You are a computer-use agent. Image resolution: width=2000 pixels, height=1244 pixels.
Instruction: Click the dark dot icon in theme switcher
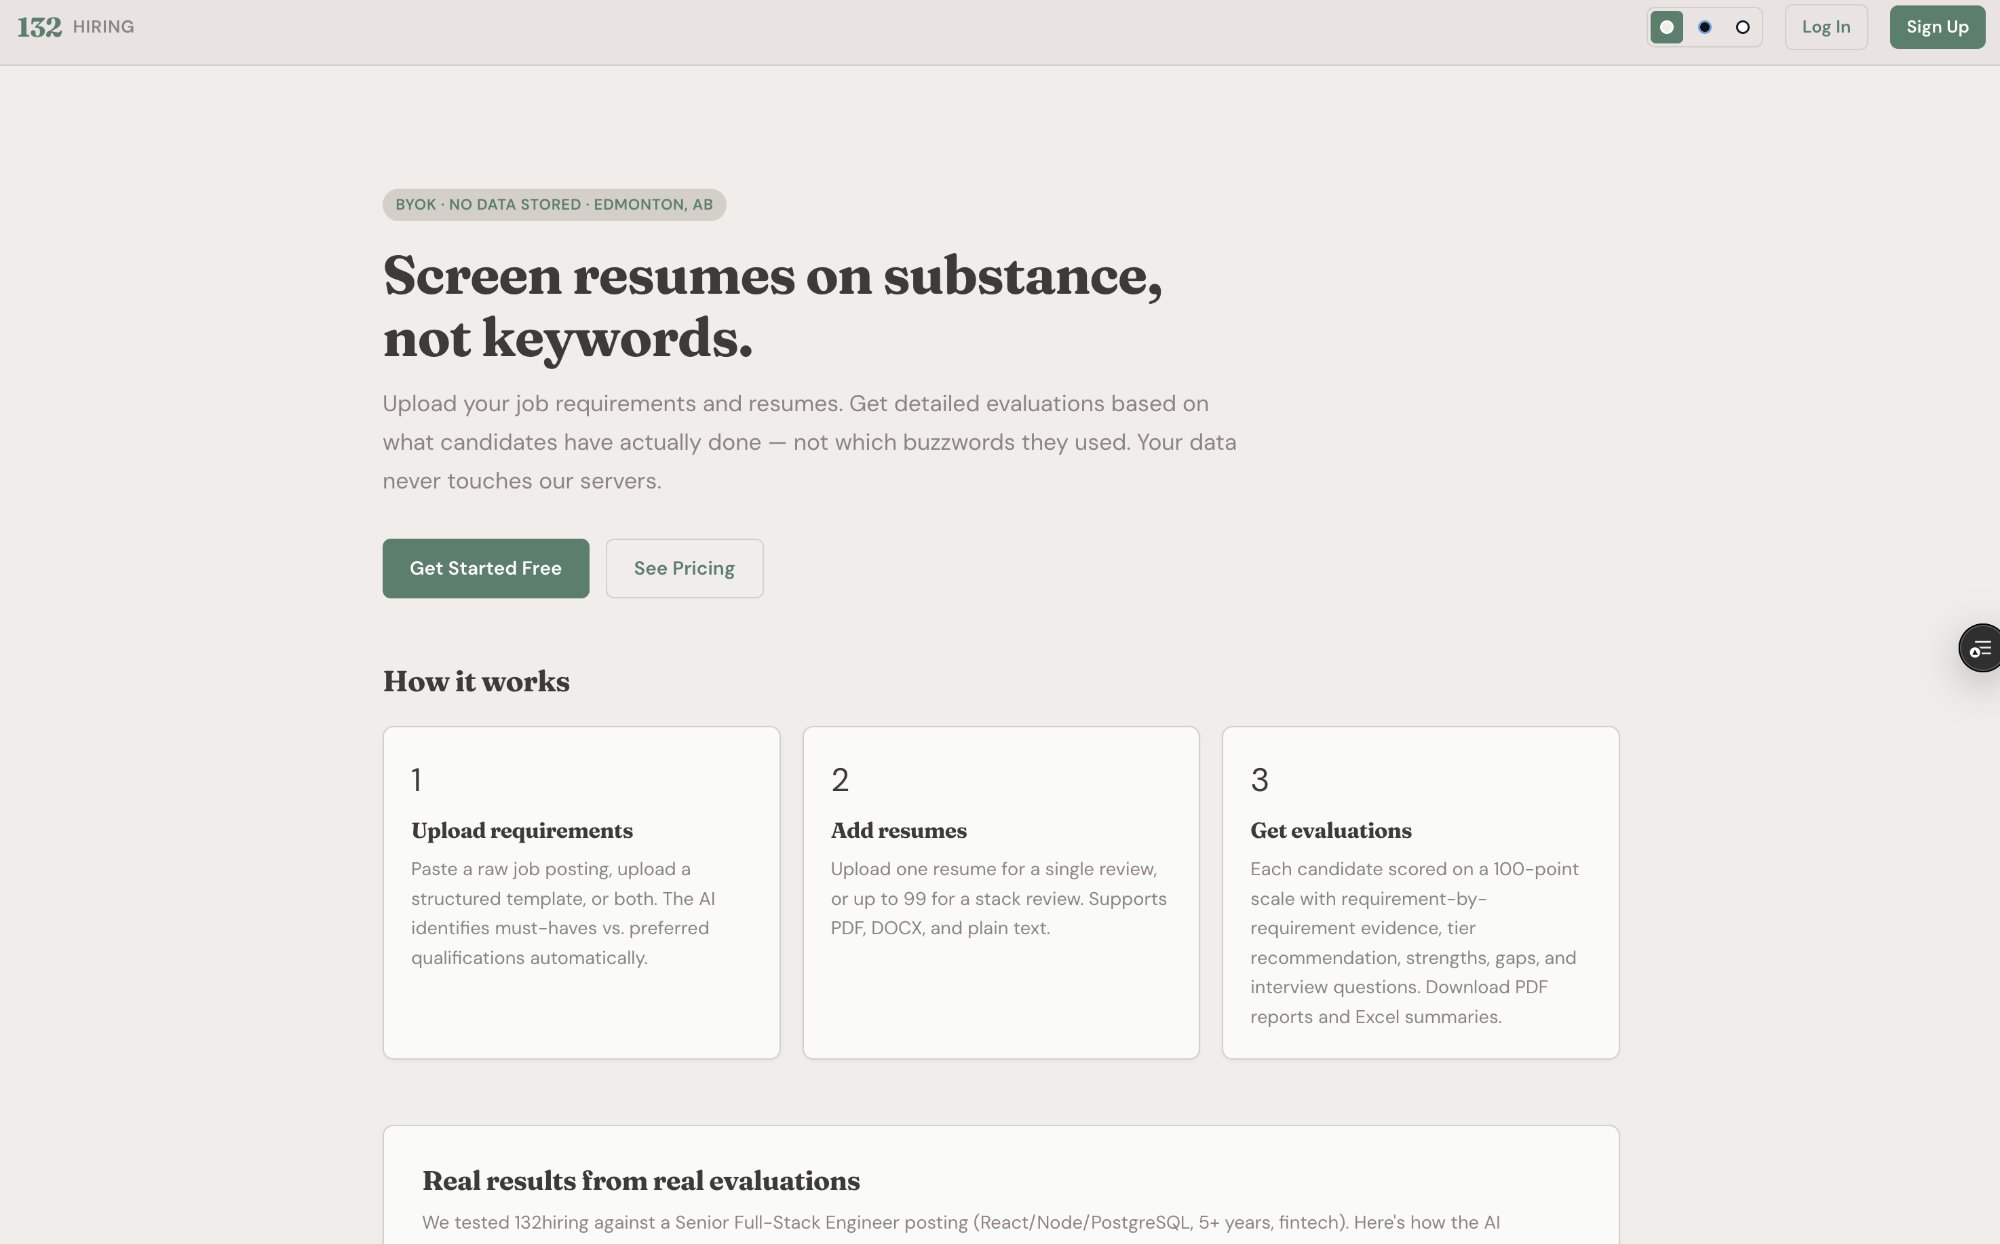coord(1704,27)
